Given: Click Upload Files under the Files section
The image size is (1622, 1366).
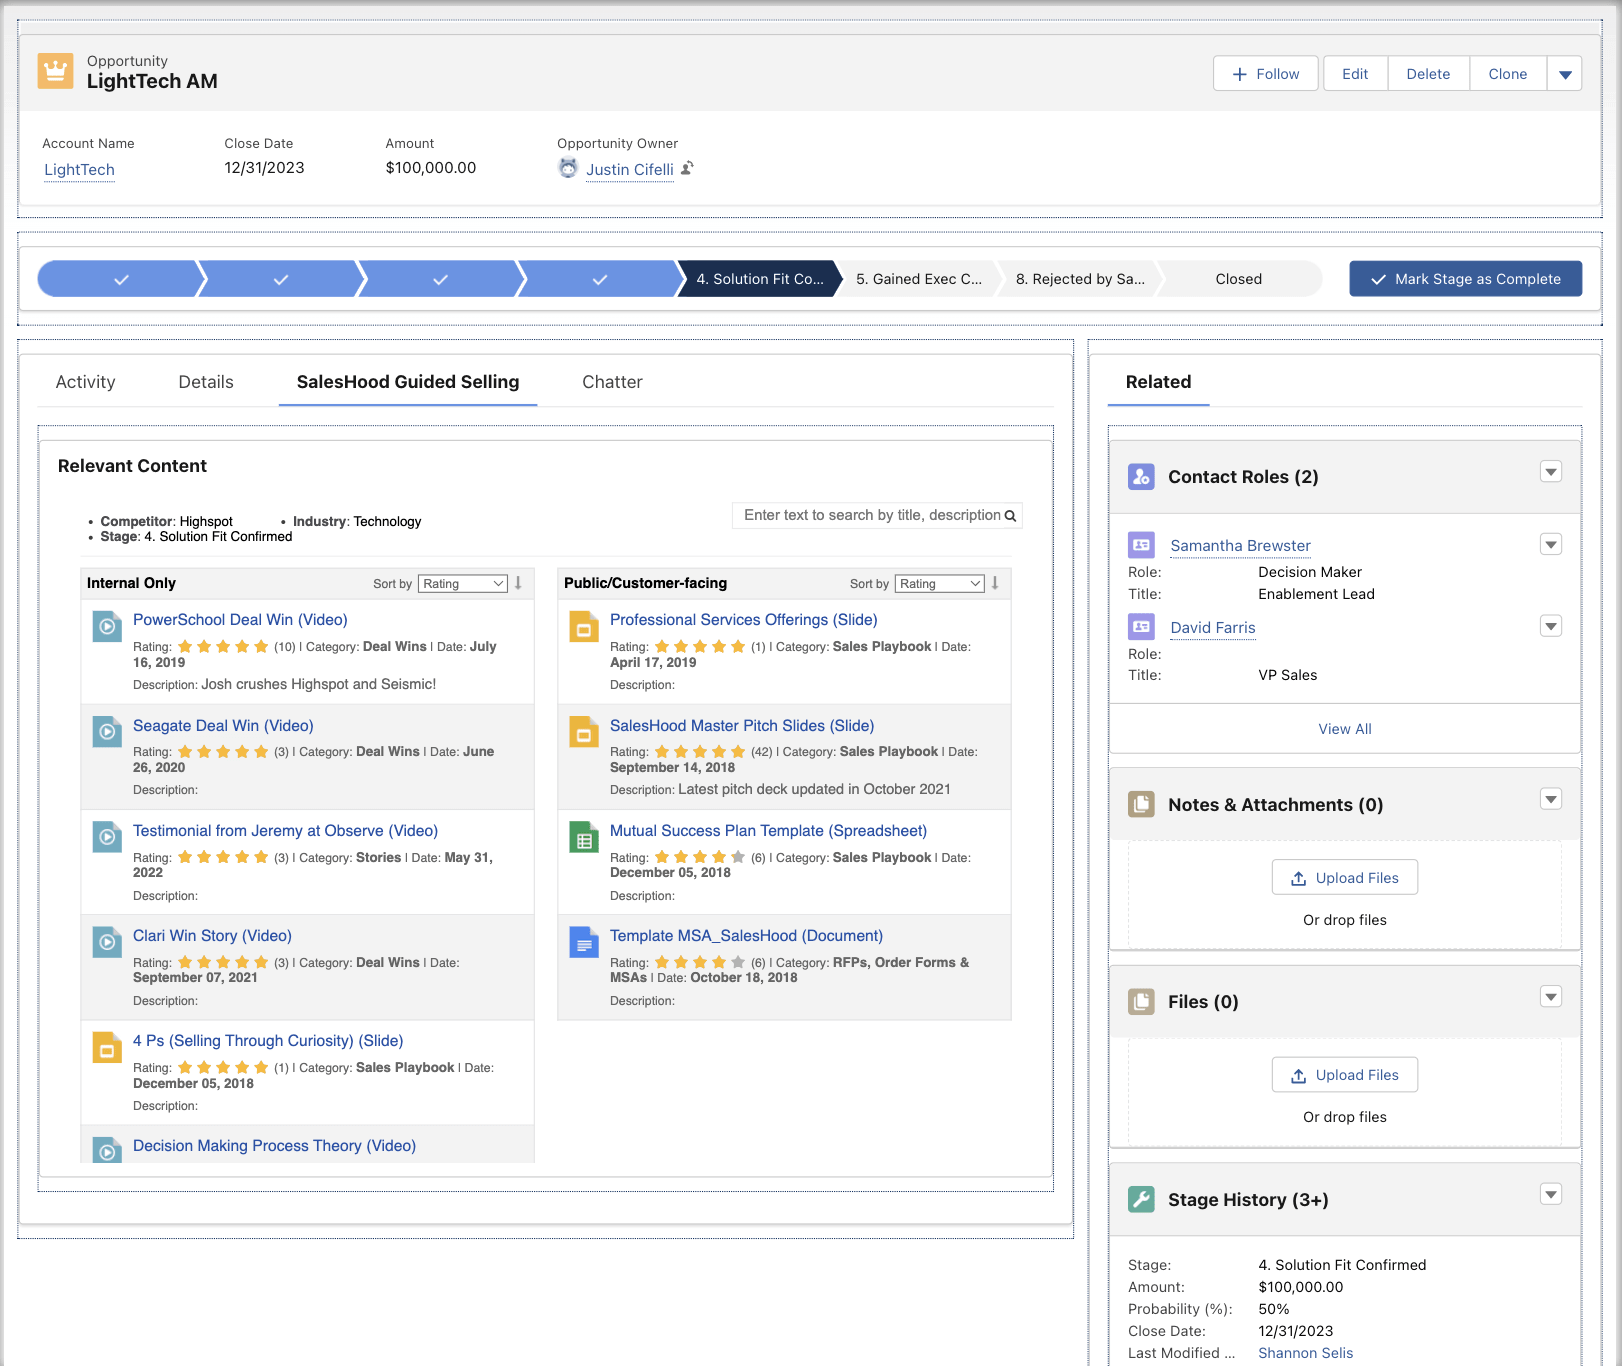Looking at the screenshot, I should point(1345,1075).
